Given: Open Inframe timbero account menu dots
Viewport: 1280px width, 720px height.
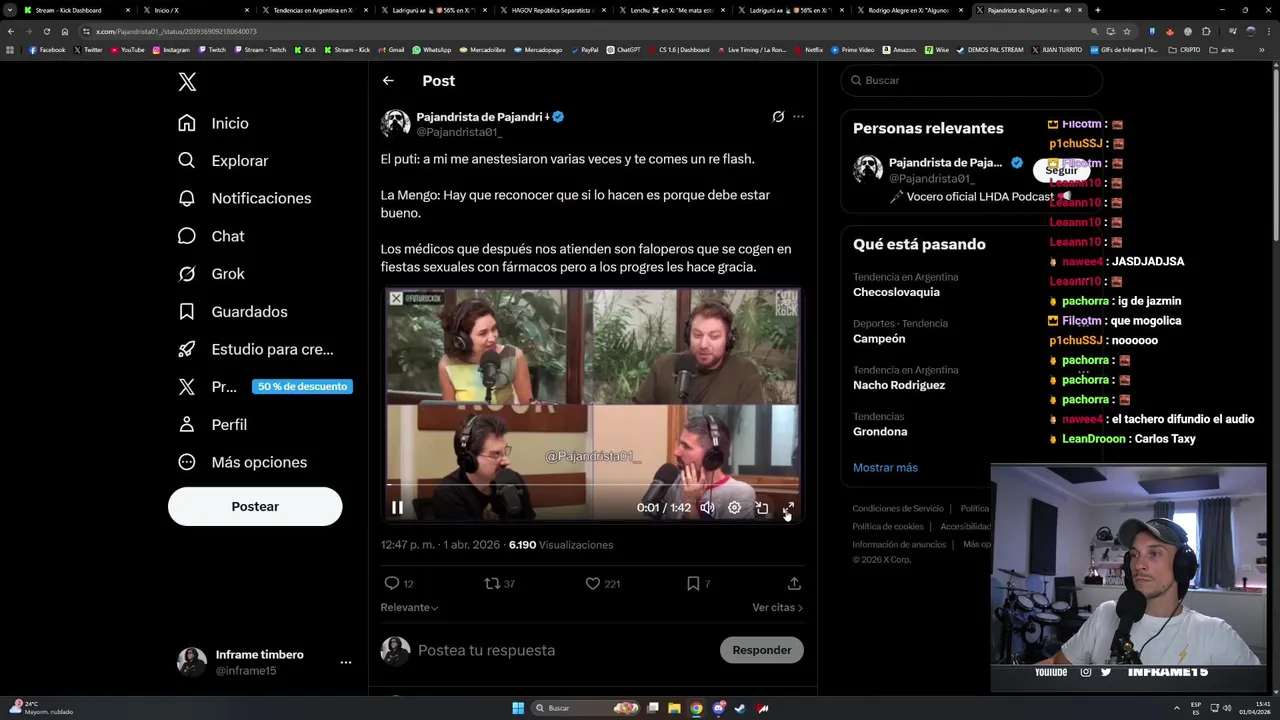Looking at the screenshot, I should [345, 662].
